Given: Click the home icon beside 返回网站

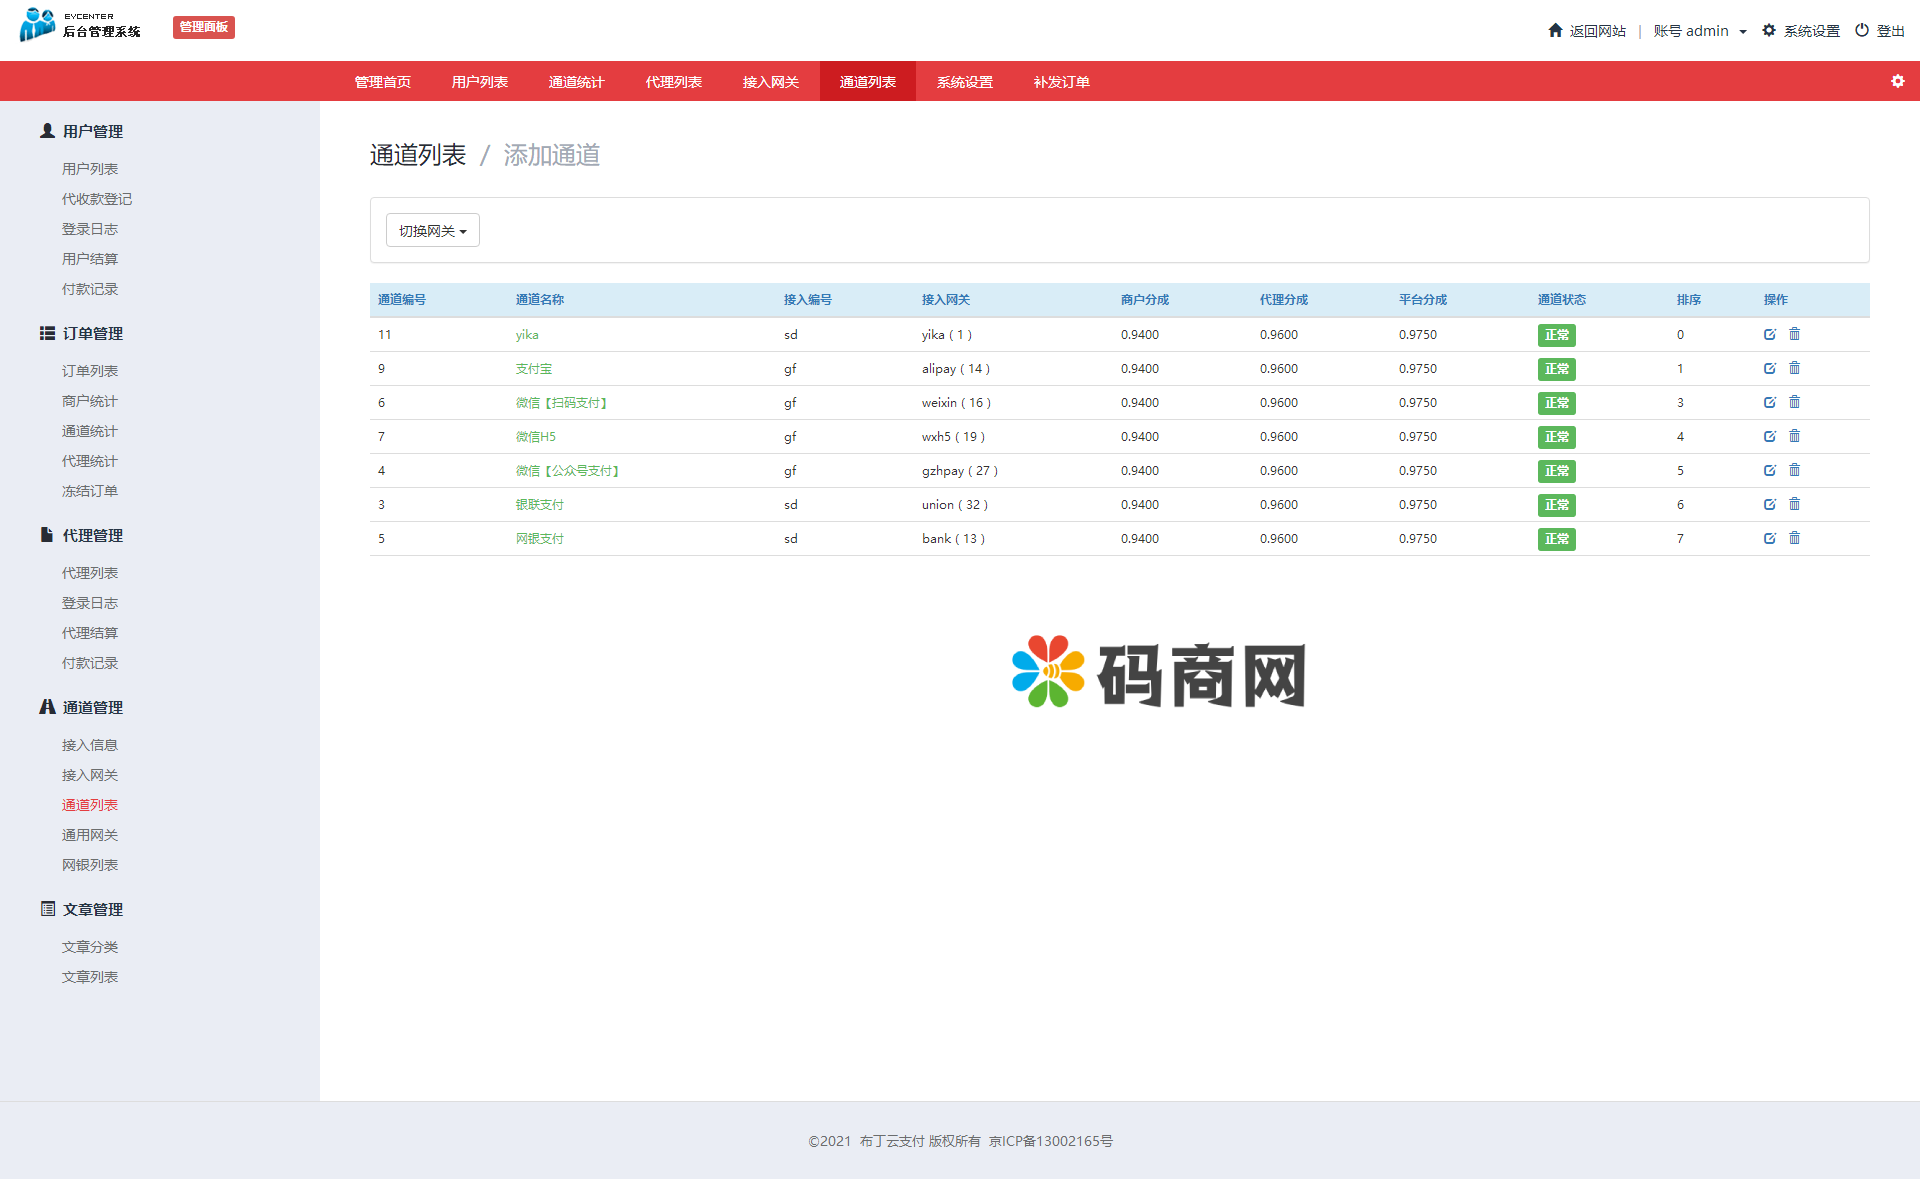Looking at the screenshot, I should pos(1554,31).
